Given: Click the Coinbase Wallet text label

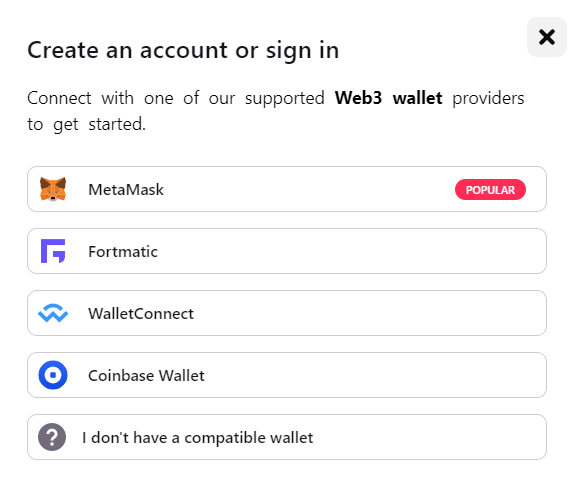Looking at the screenshot, I should coord(147,376).
